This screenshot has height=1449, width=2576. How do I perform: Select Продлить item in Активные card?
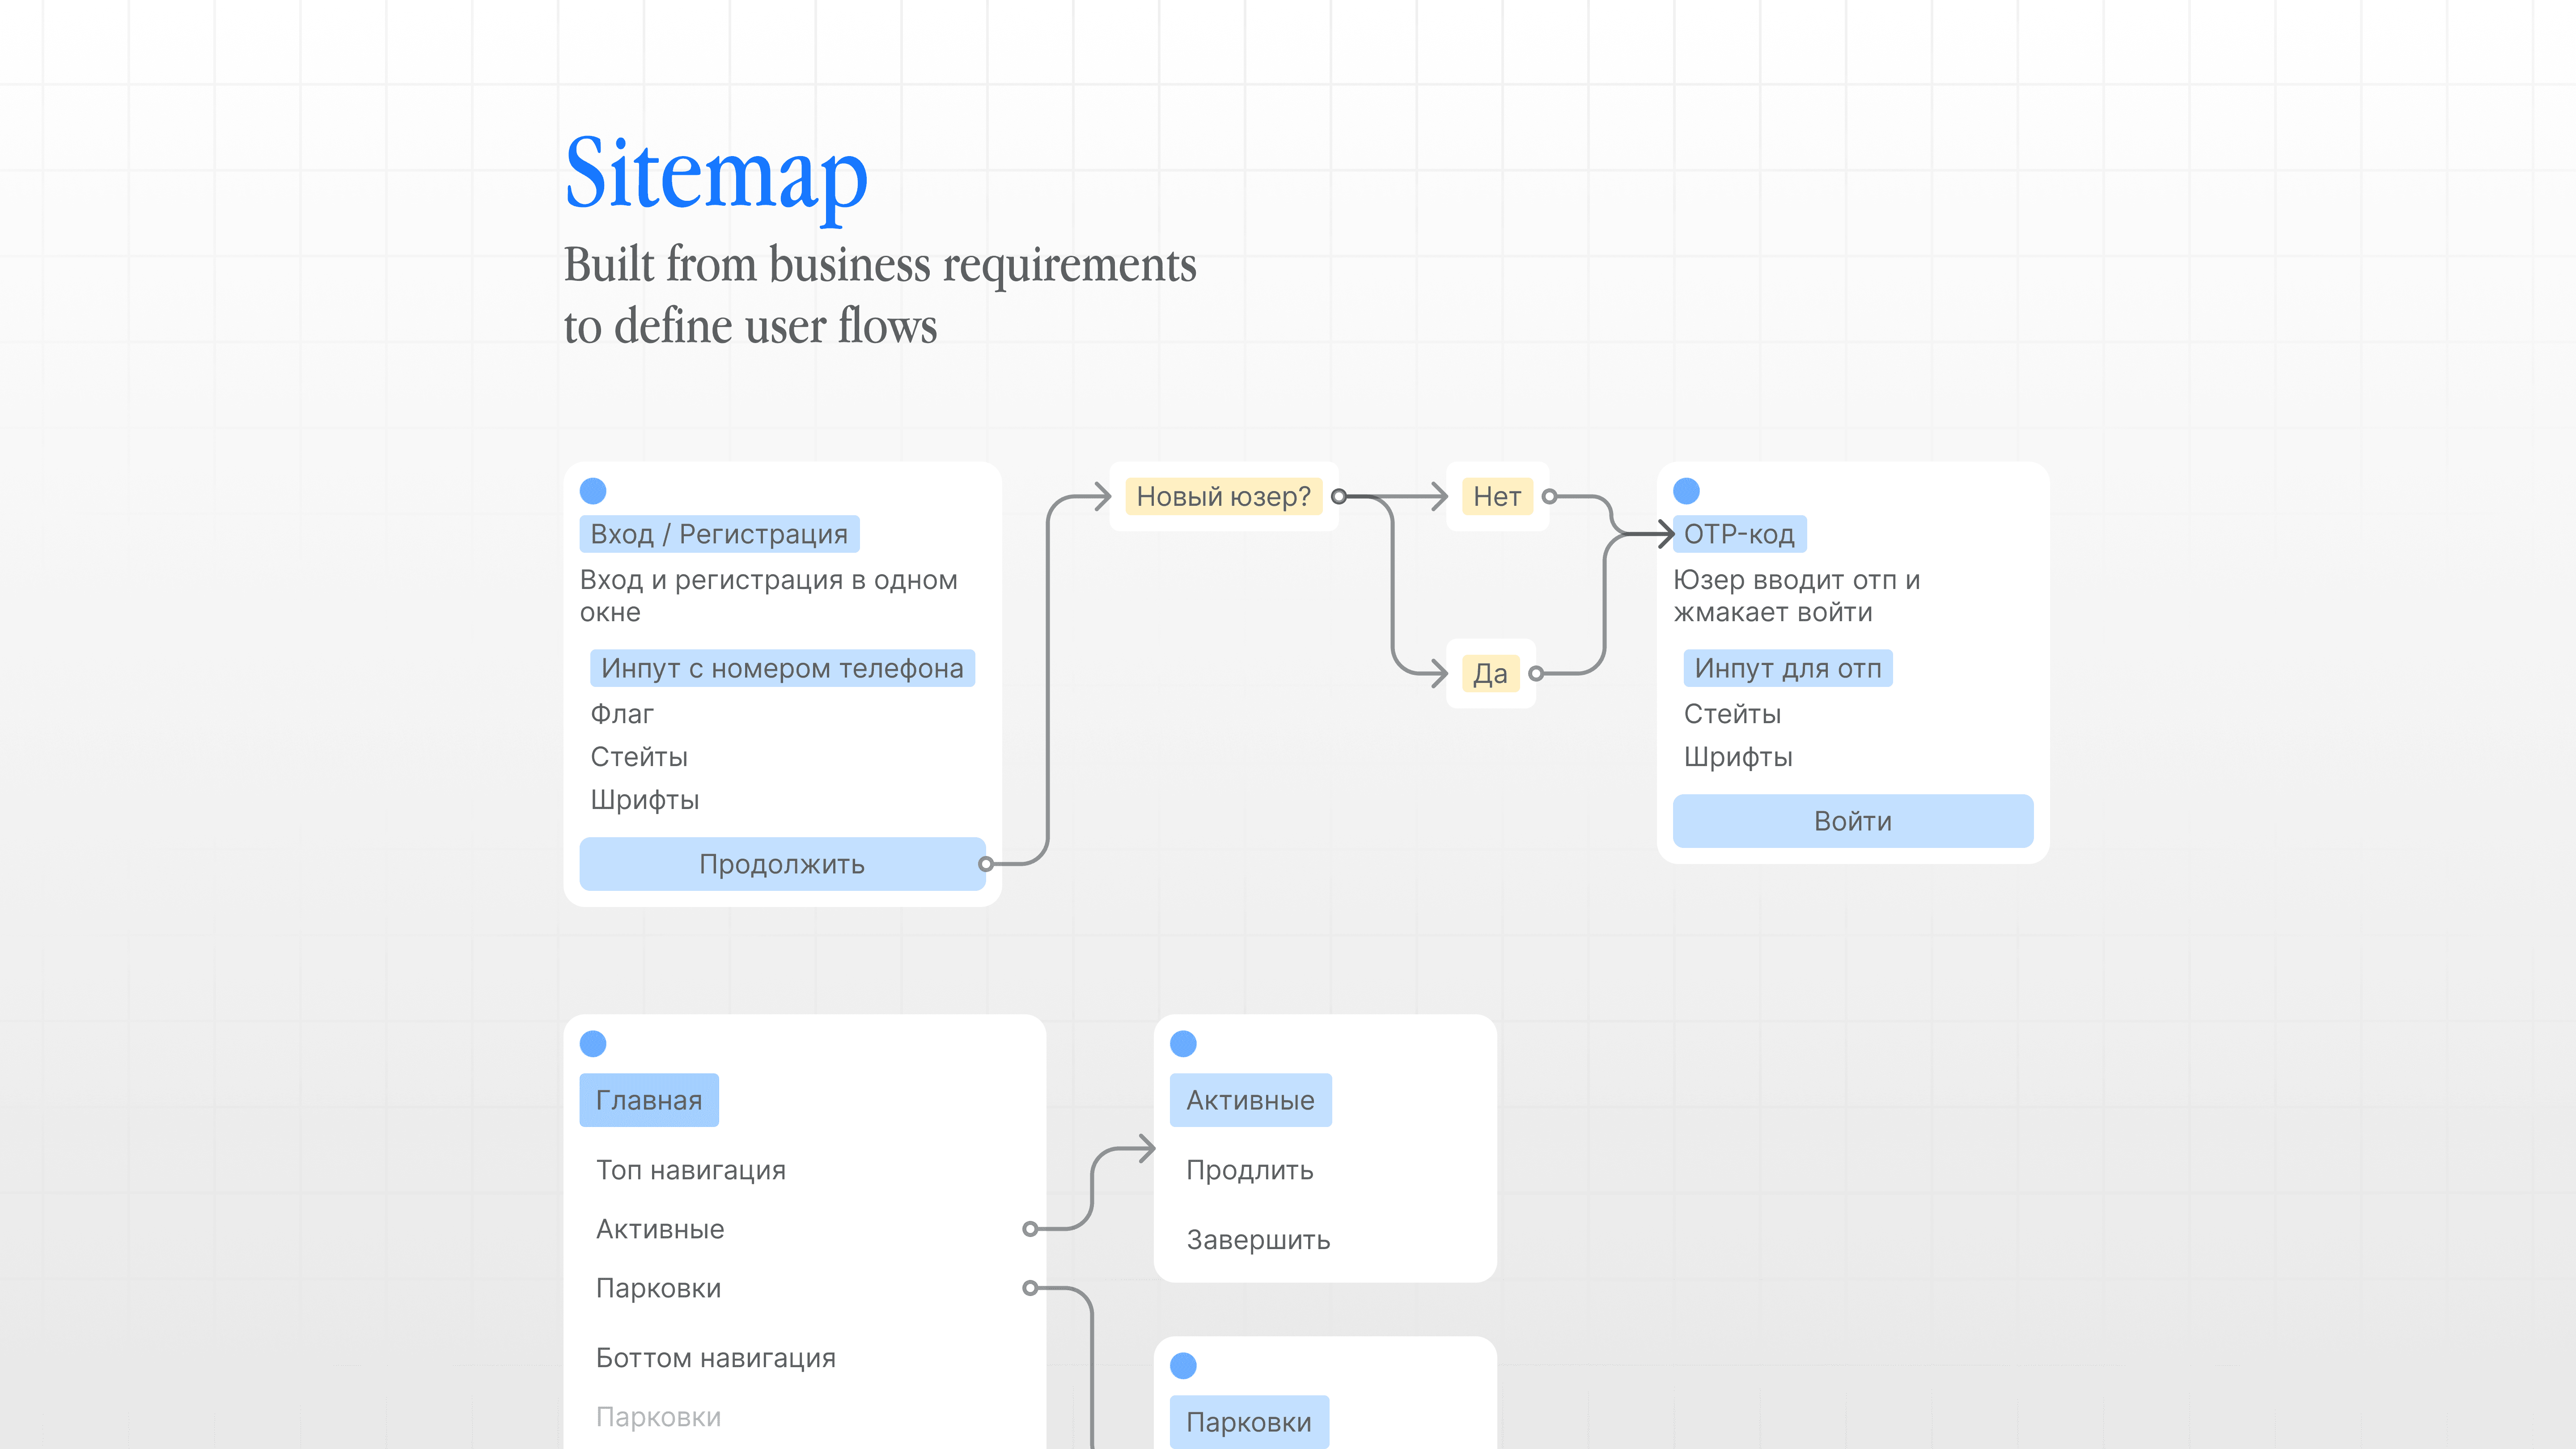[x=1249, y=1170]
